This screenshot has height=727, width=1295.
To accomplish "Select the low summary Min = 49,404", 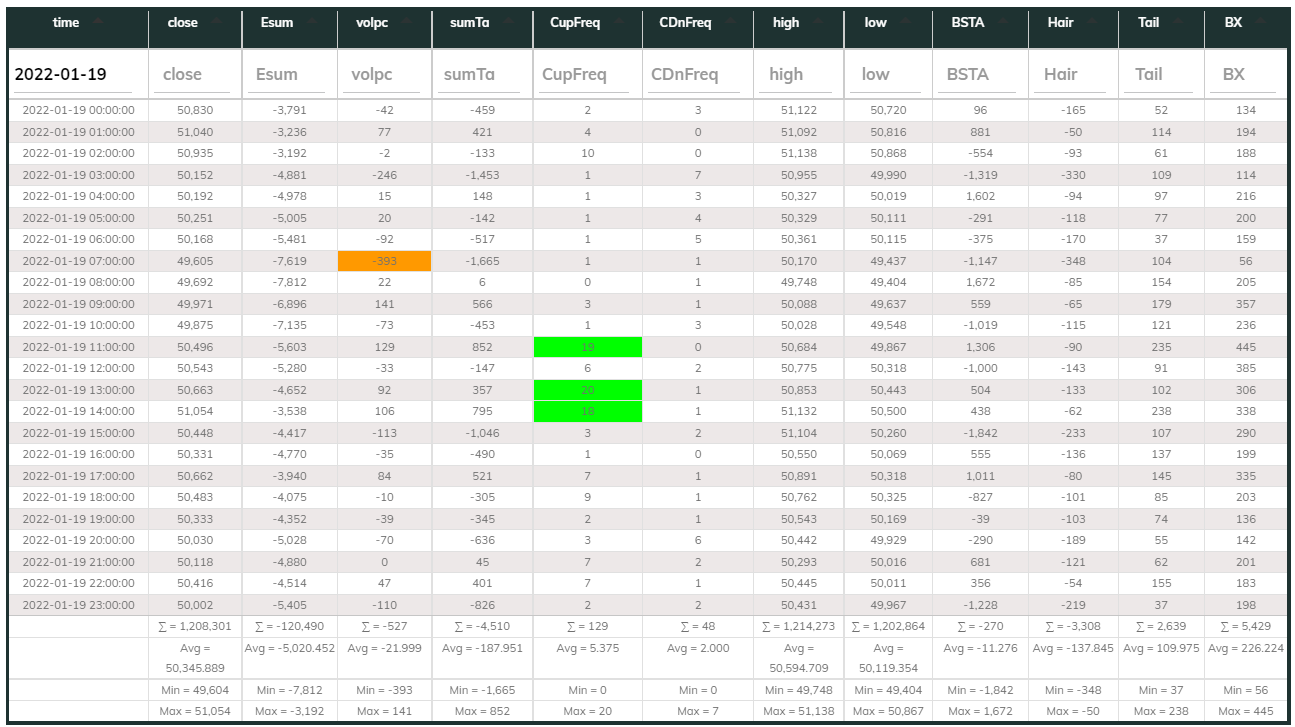I will (x=889, y=690).
